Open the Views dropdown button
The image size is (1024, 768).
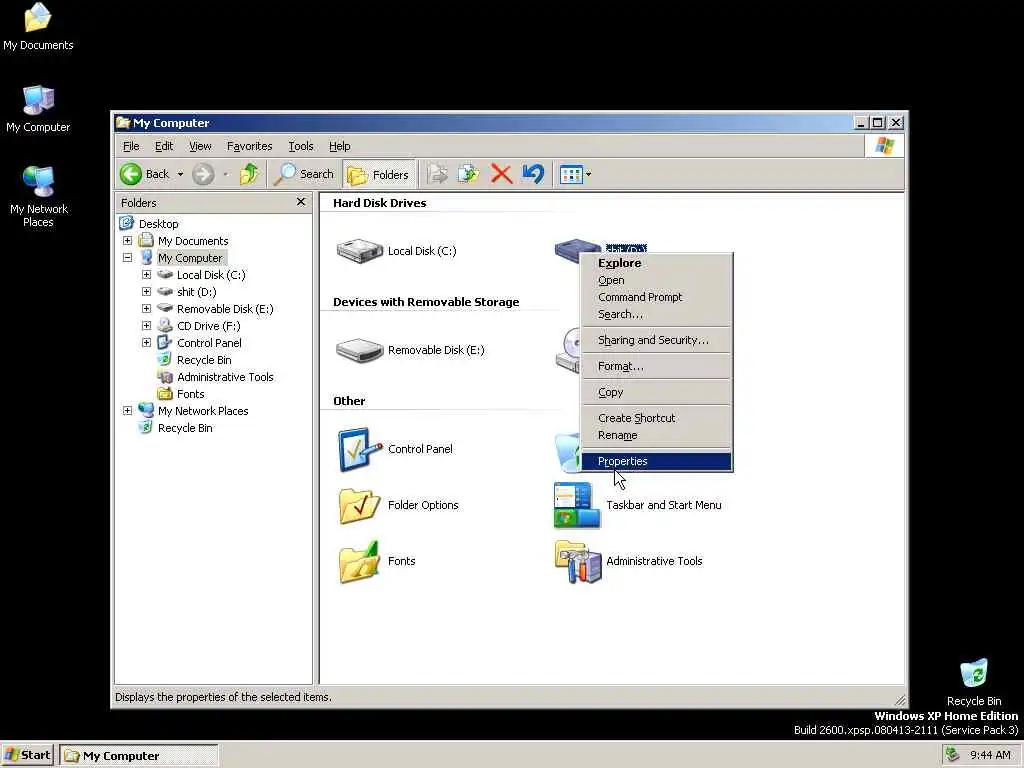(x=575, y=174)
